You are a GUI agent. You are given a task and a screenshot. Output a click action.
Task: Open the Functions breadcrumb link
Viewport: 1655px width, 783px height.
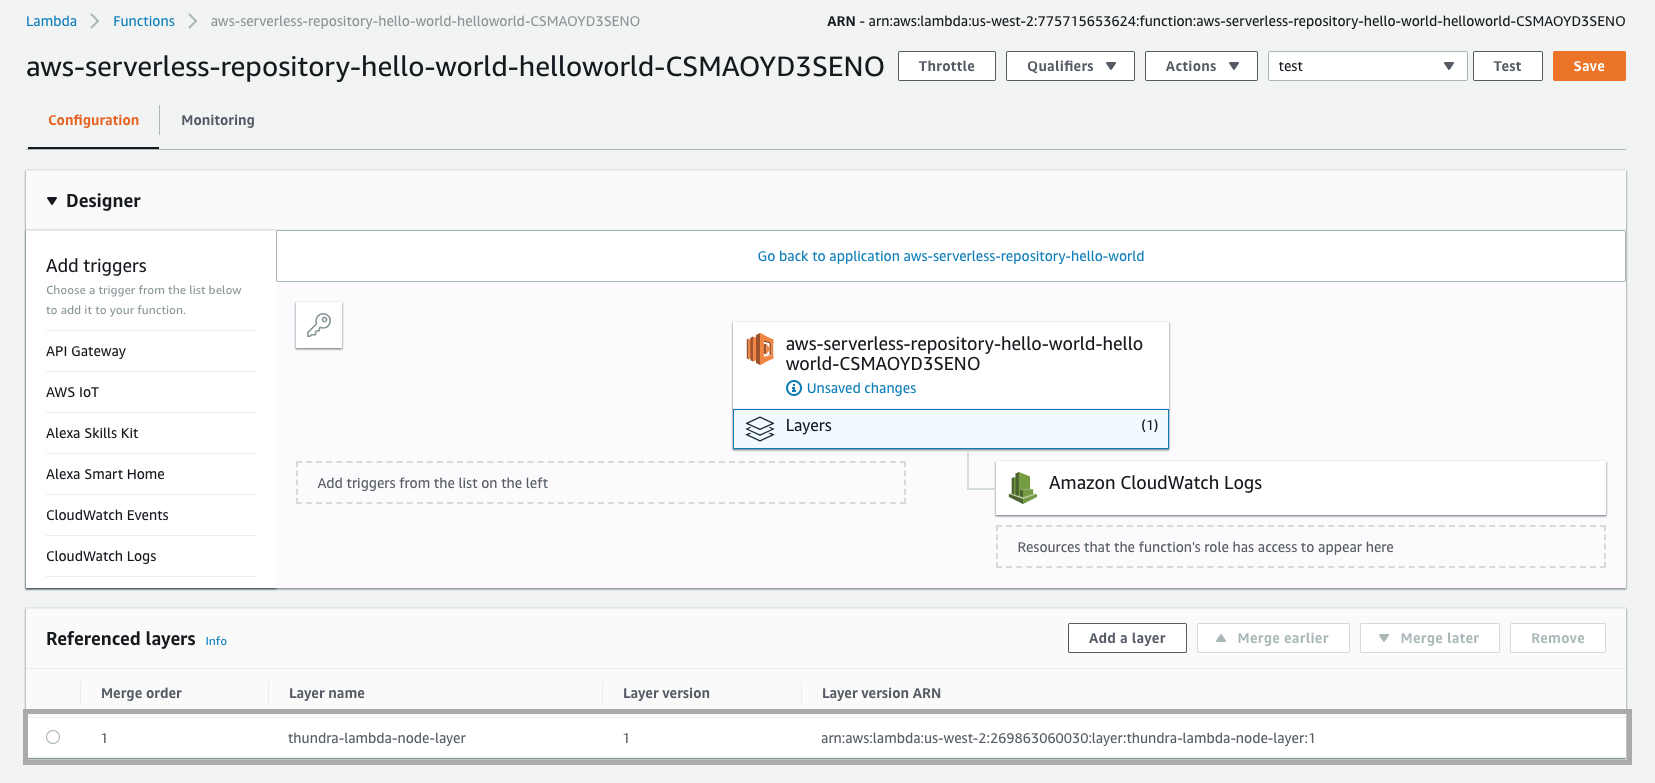144,21
